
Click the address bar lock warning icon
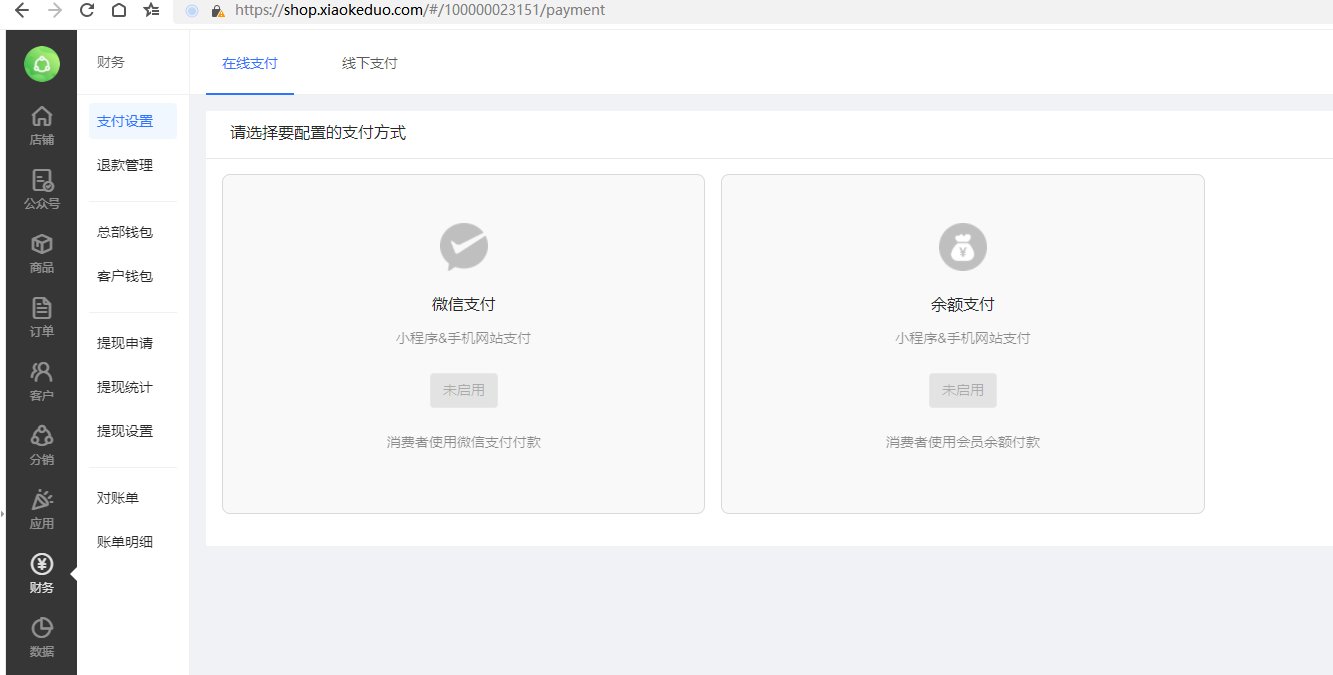tap(217, 11)
